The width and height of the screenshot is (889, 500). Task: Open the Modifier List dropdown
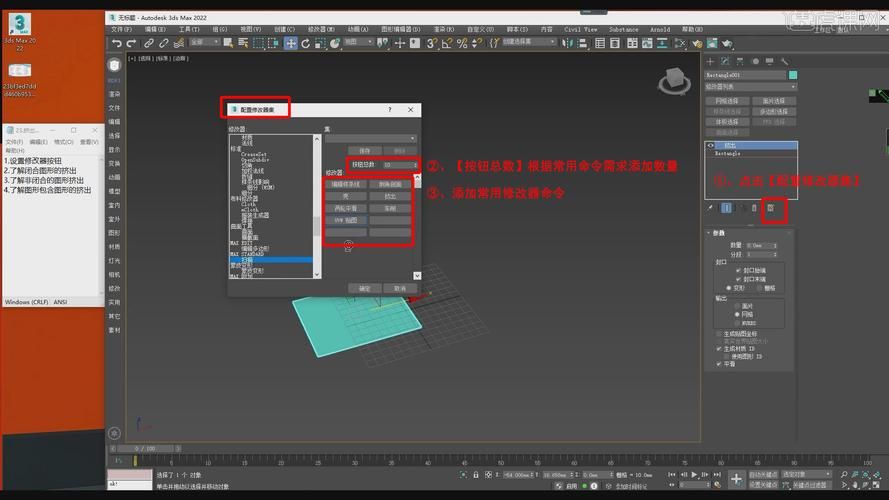tap(751, 87)
